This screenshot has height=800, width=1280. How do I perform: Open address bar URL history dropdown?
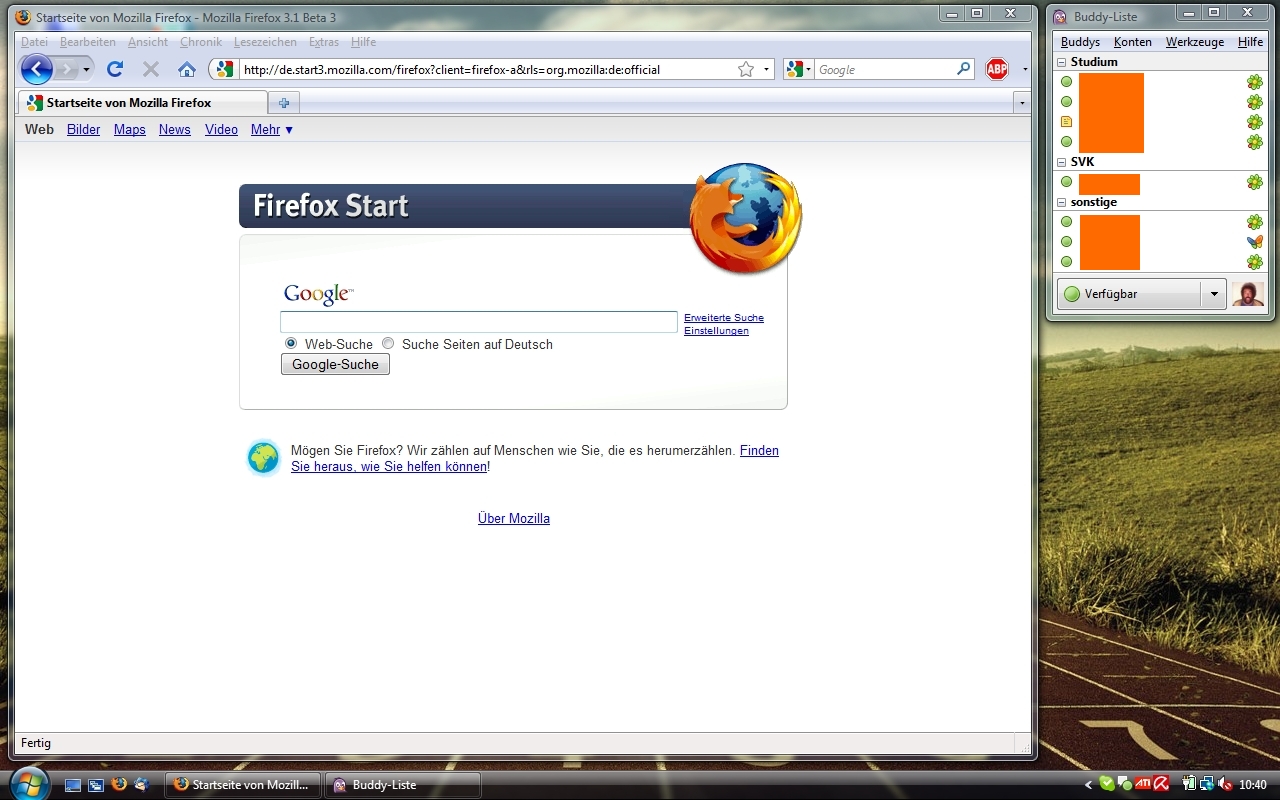(767, 70)
